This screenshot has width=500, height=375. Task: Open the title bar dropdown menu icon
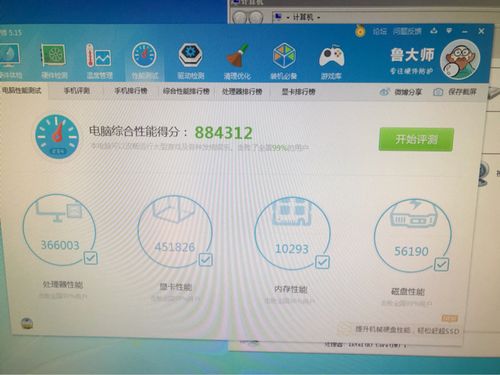click(449, 31)
